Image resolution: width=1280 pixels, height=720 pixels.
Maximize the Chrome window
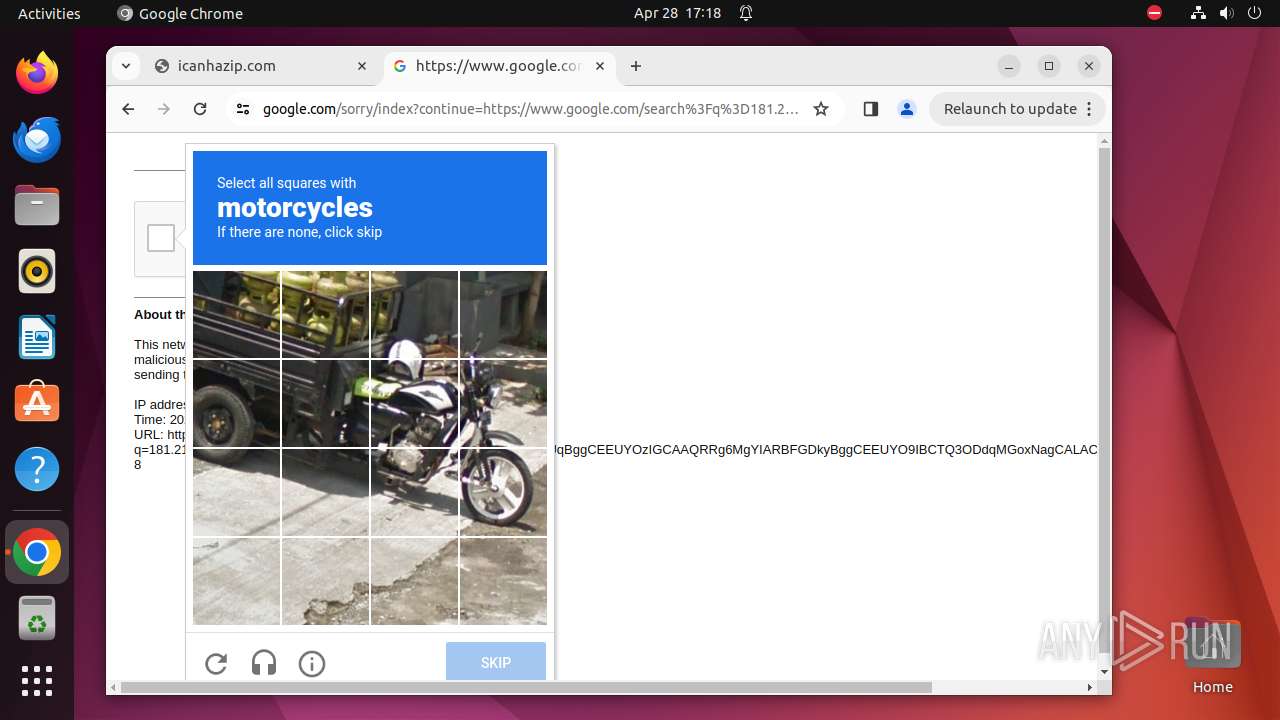pyautogui.click(x=1049, y=66)
